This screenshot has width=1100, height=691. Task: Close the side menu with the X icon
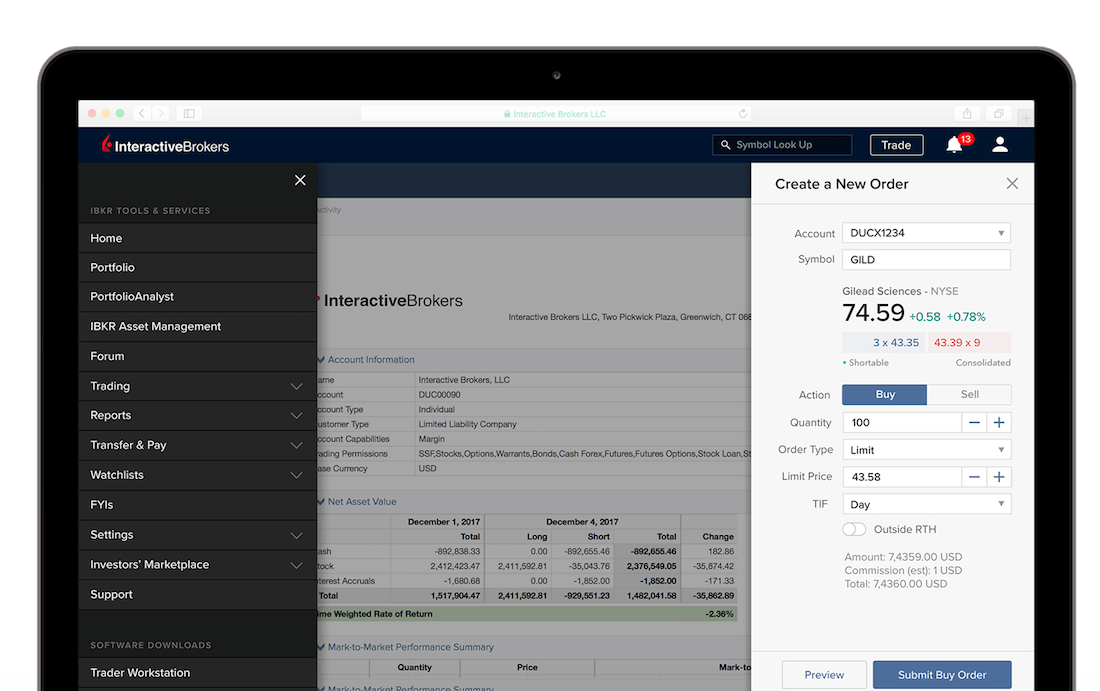tap(300, 180)
